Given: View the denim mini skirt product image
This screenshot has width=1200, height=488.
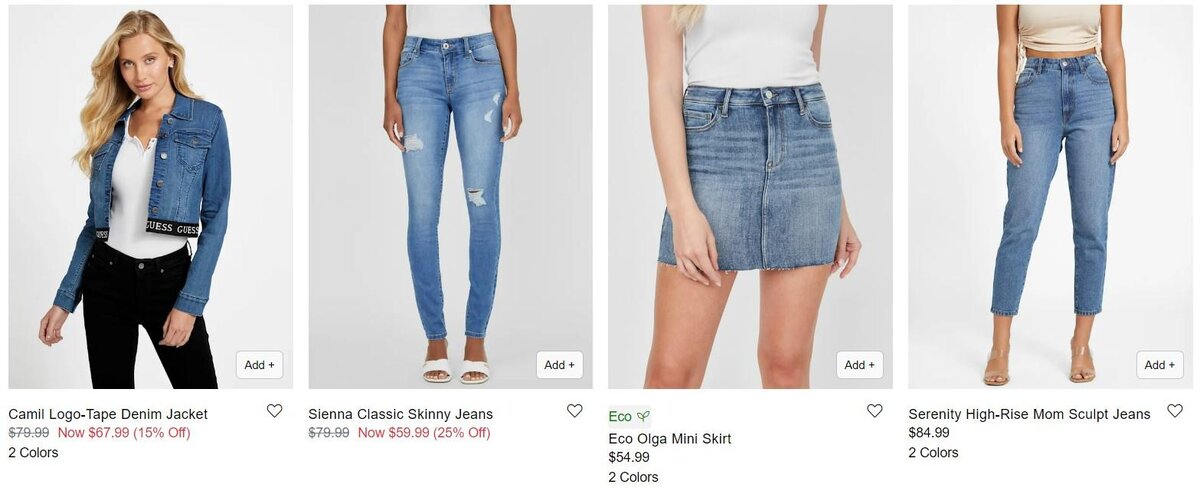Looking at the screenshot, I should click(x=750, y=197).
